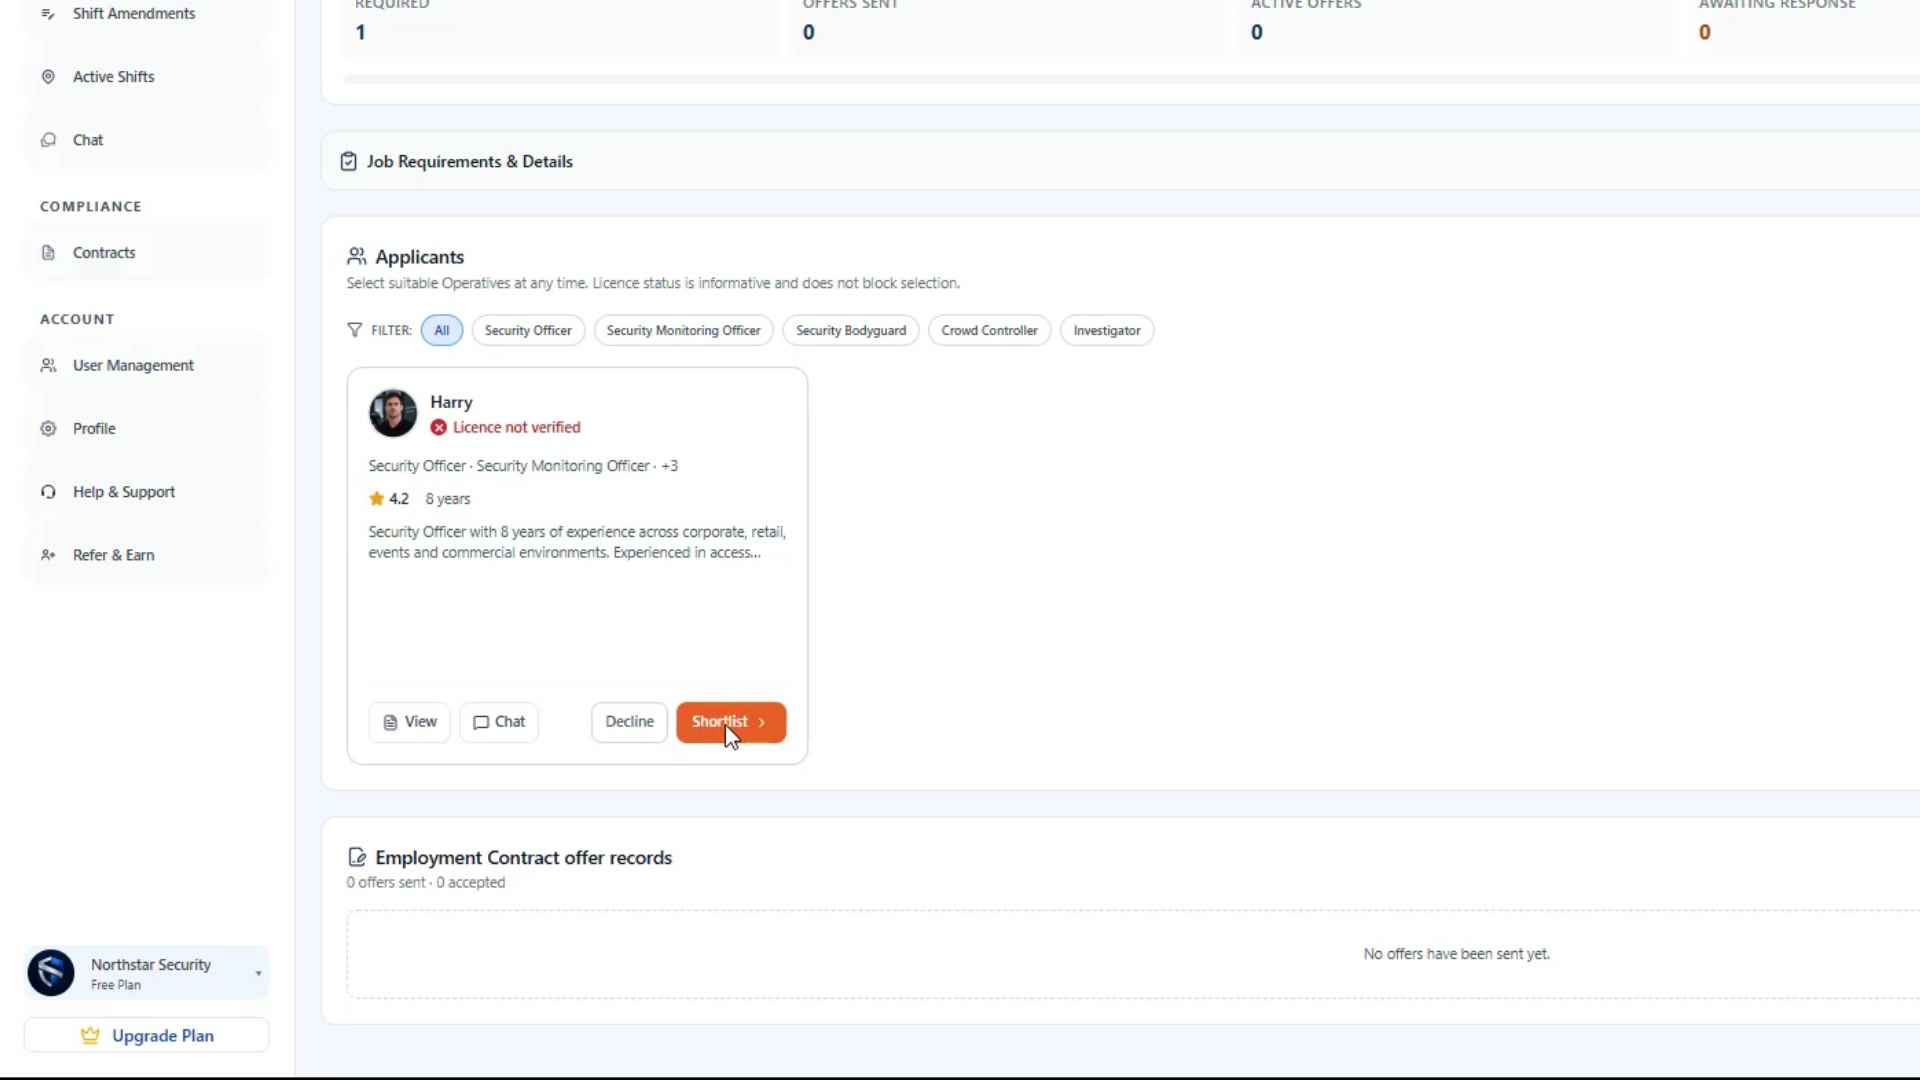This screenshot has width=1920, height=1080.
Task: Click the crown icon on Upgrade Plan
Action: pyautogui.click(x=90, y=1036)
